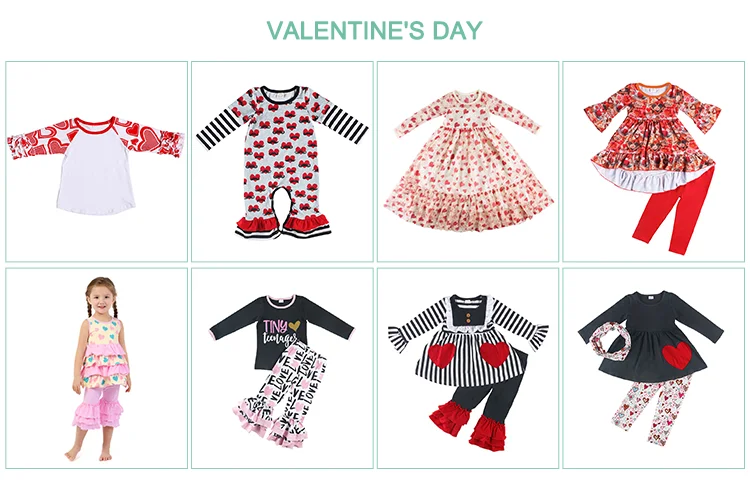View the orange floral tunic outfit
This screenshot has width=750, height=482.
653,162
